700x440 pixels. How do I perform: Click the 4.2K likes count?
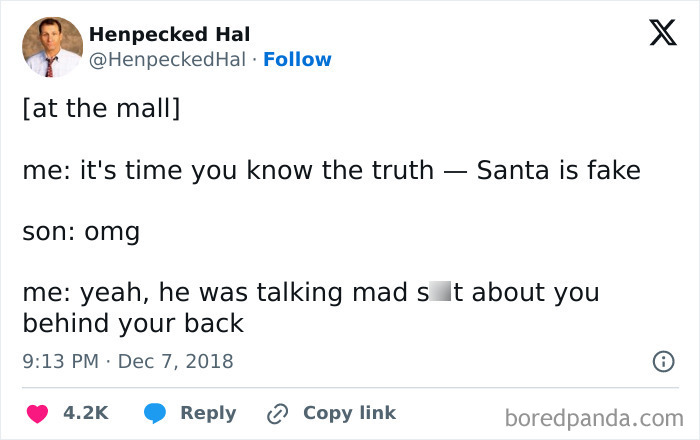85,413
